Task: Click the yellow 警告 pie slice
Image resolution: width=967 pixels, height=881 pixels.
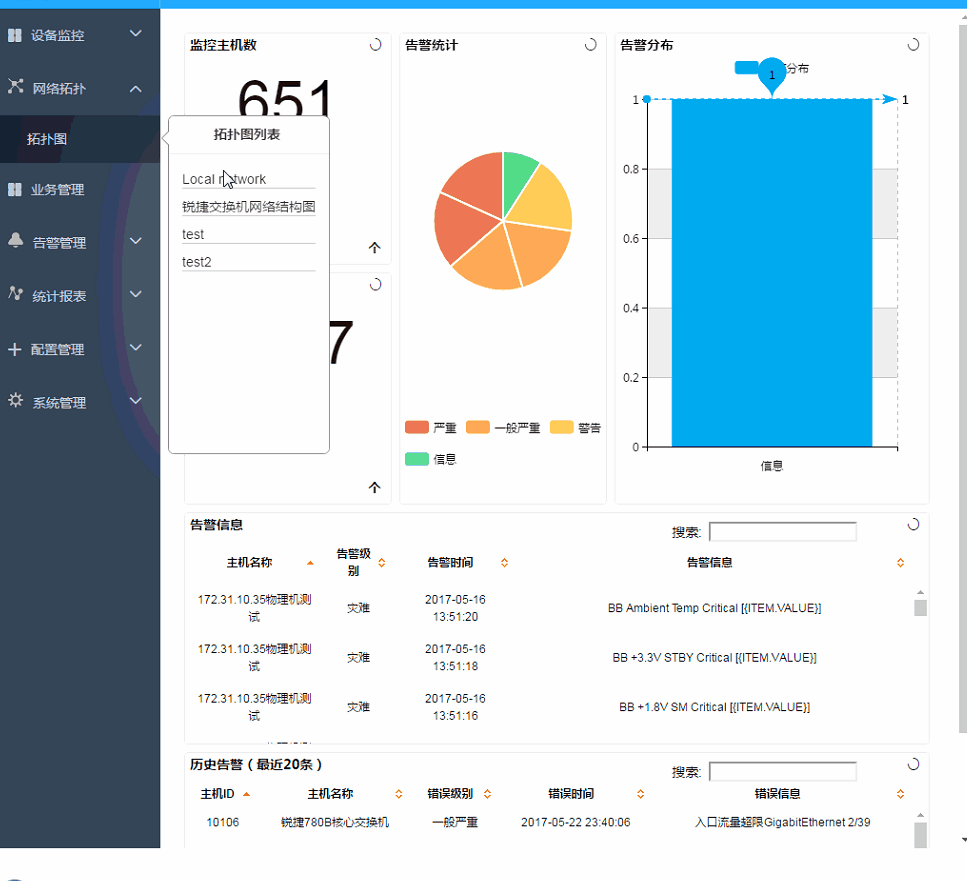Action: tap(544, 200)
